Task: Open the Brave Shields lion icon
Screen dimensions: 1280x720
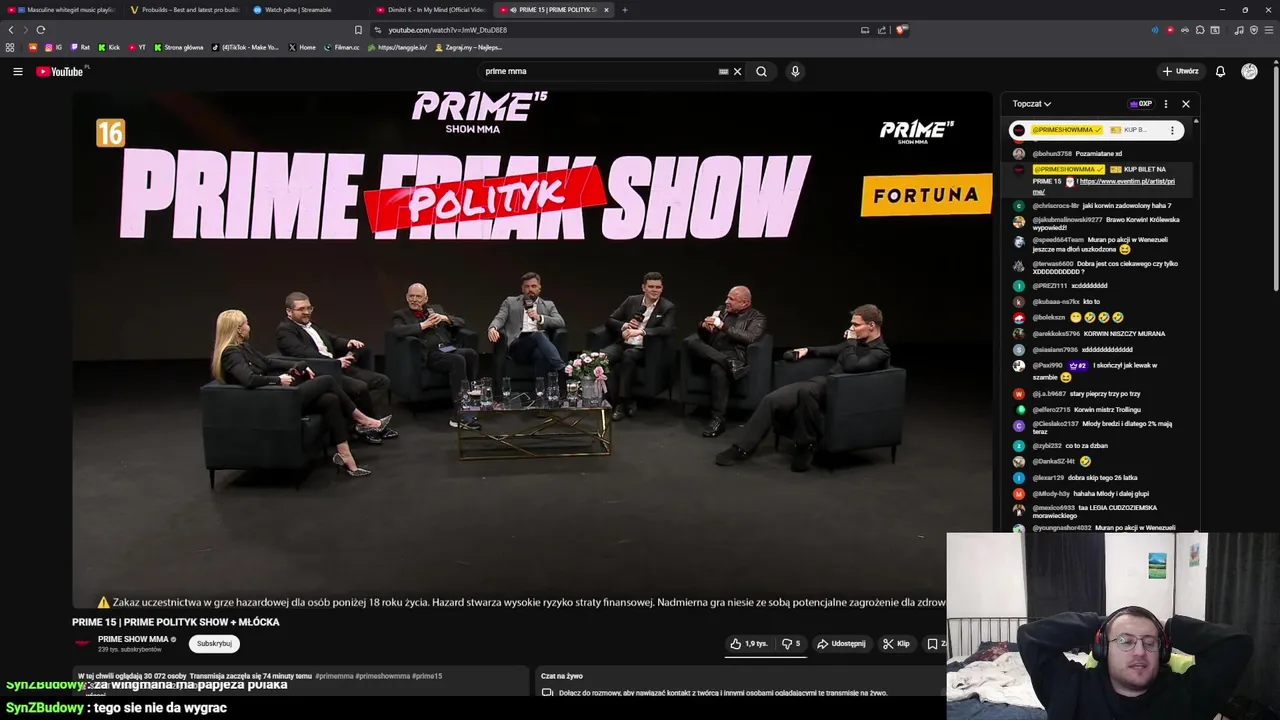Action: tap(901, 30)
